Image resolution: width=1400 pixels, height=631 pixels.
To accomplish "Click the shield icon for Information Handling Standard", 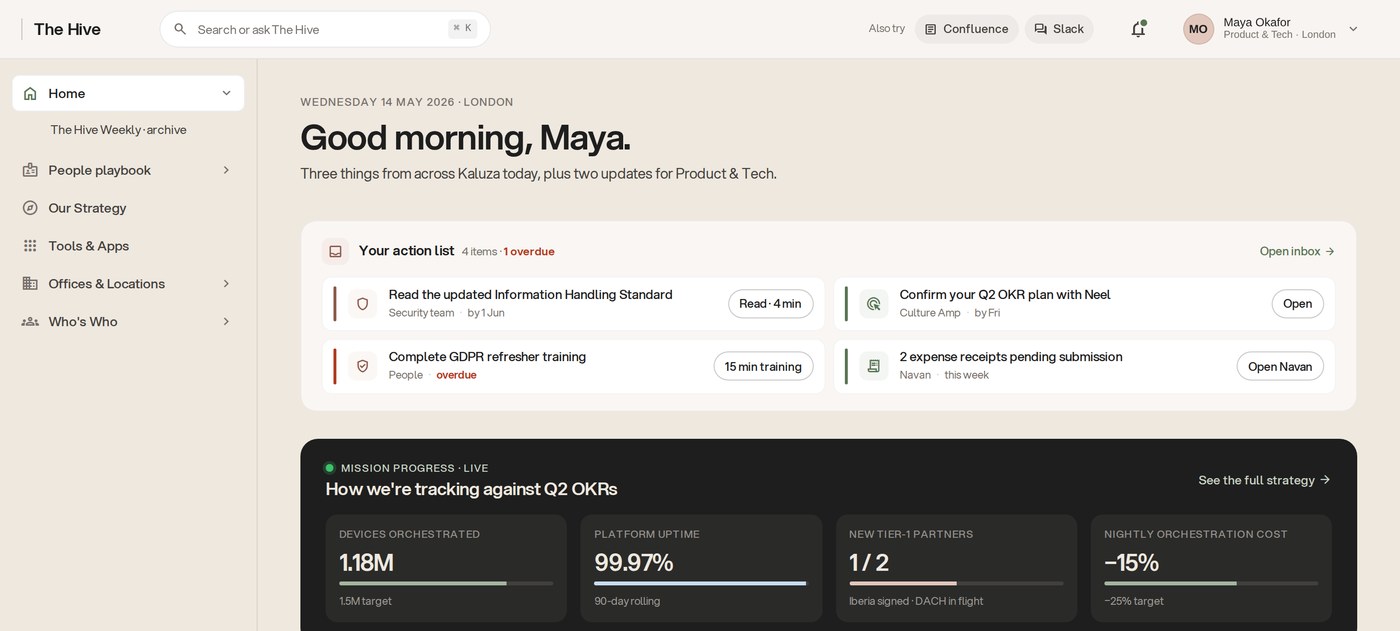I will (x=362, y=304).
